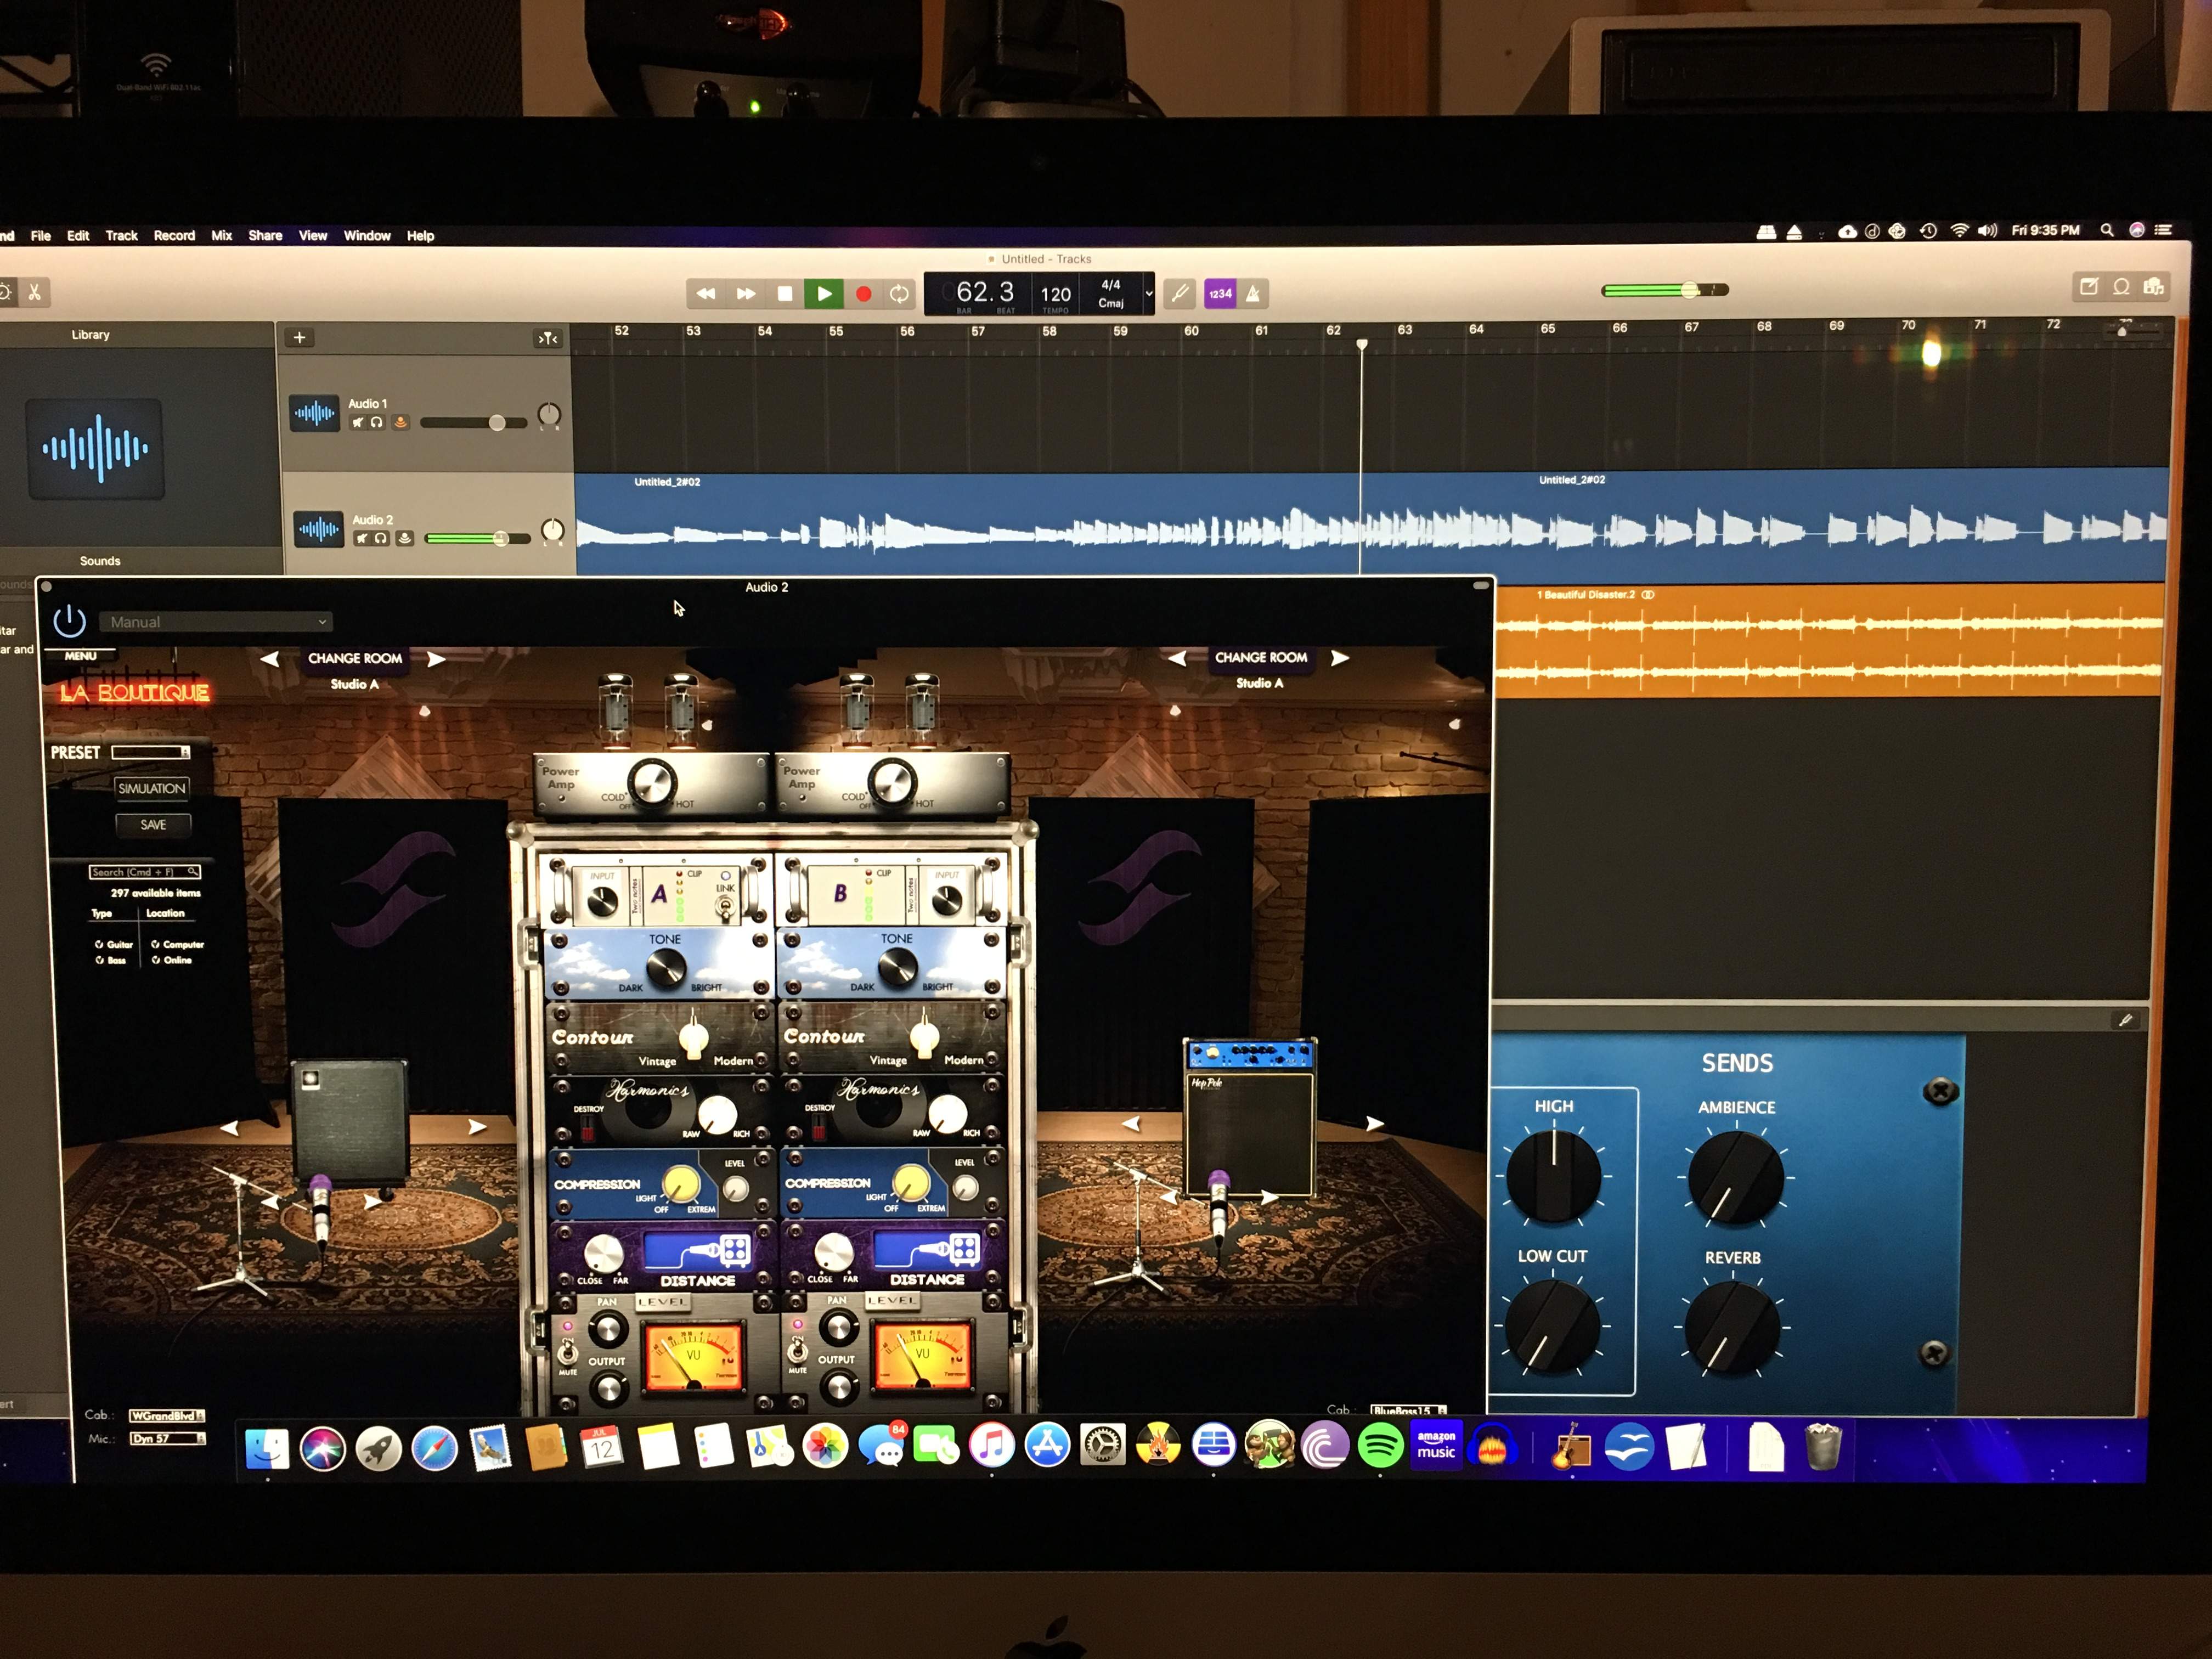
Task: Open the Edit menu
Action: (78, 236)
